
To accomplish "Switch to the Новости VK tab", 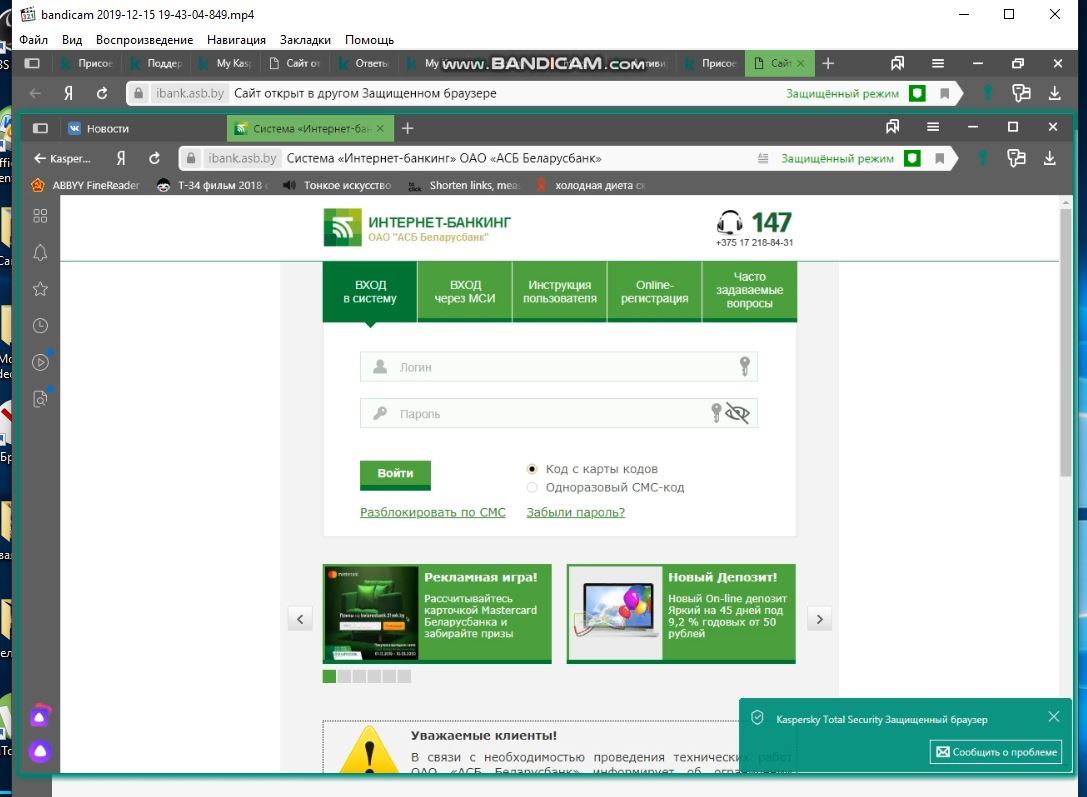I will 98,128.
